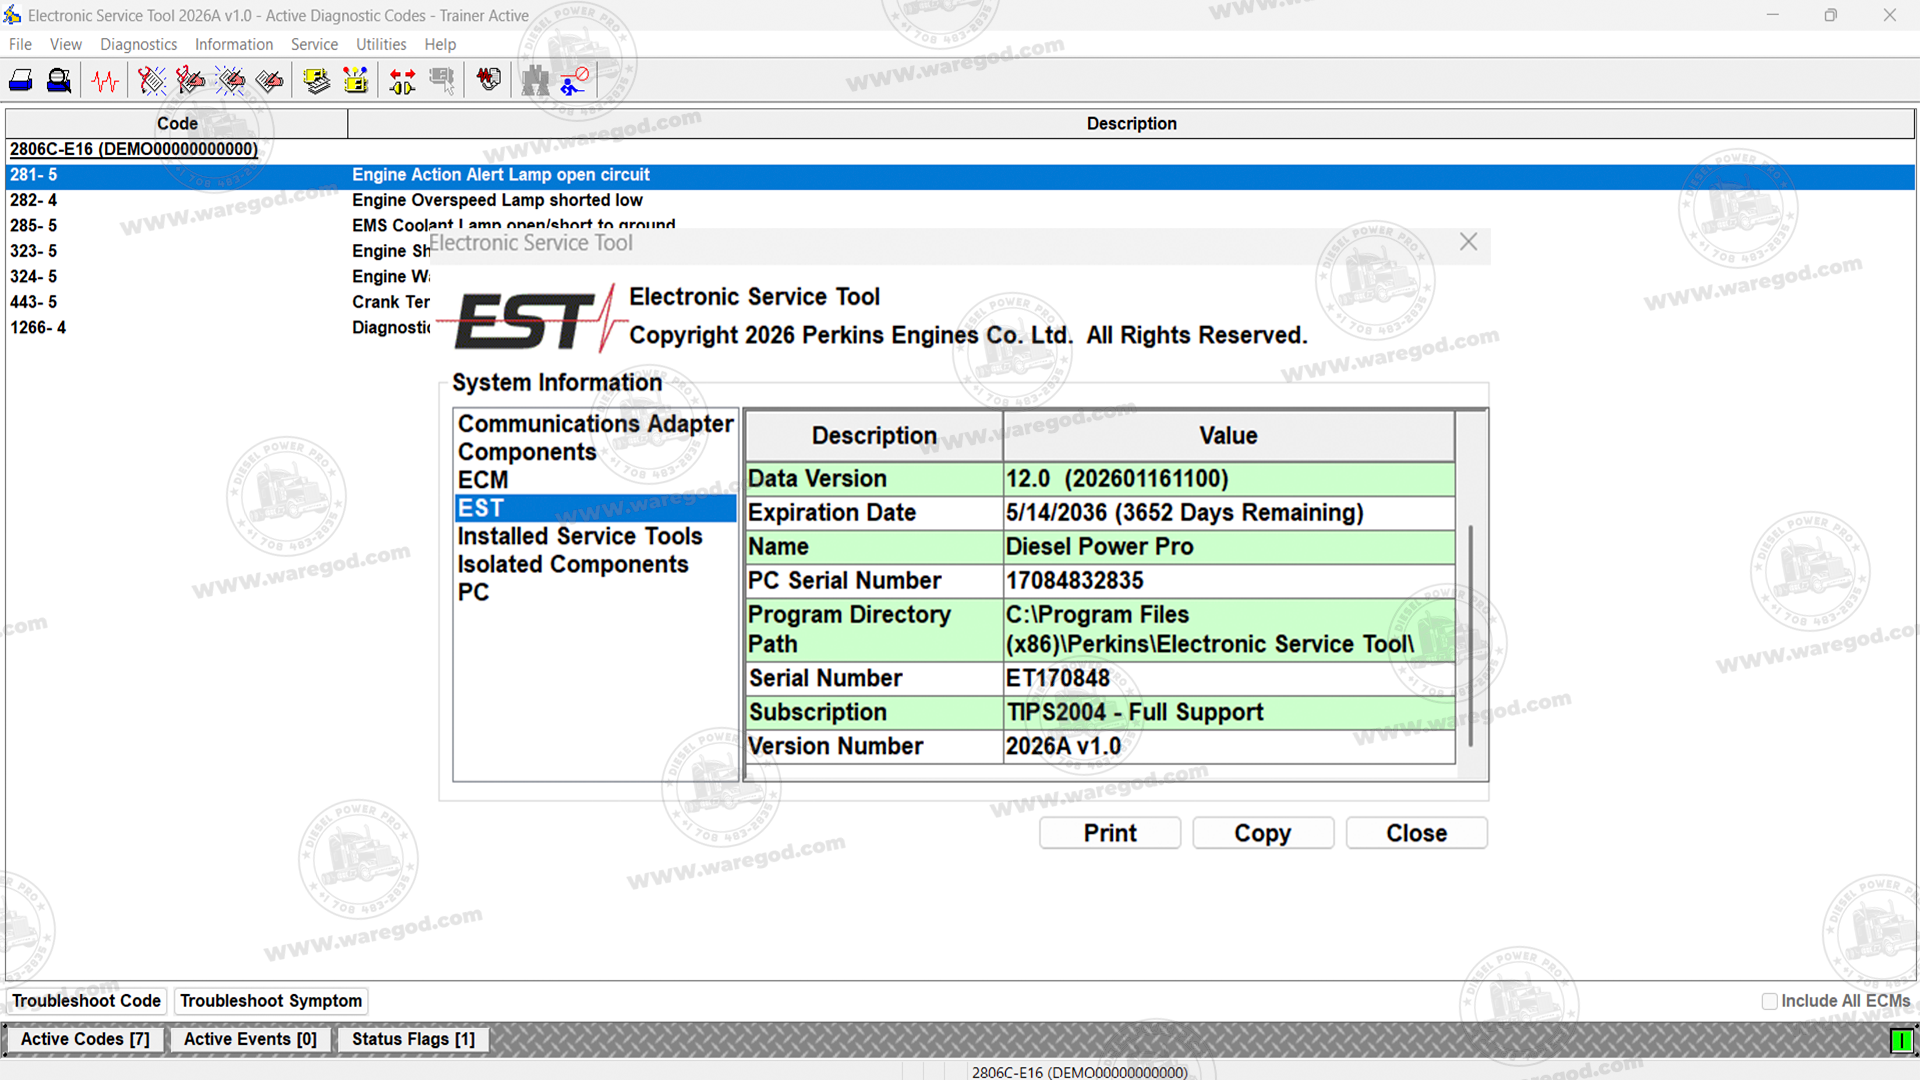
Task: Open the ECM Summary toolbar icon
Action: click(317, 80)
